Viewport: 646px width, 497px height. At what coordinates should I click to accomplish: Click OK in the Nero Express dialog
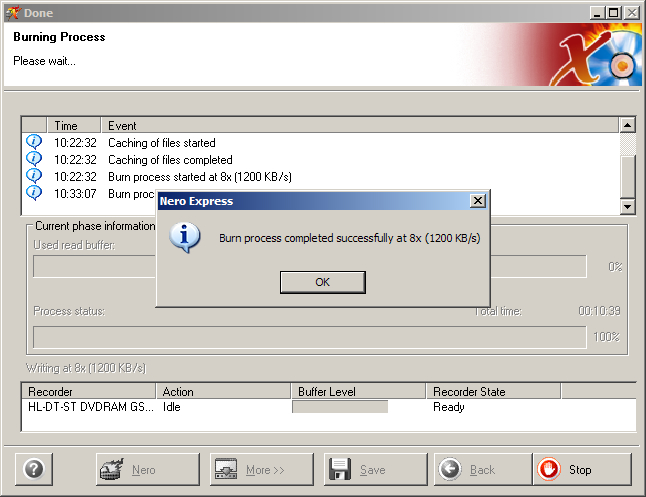pyautogui.click(x=323, y=282)
